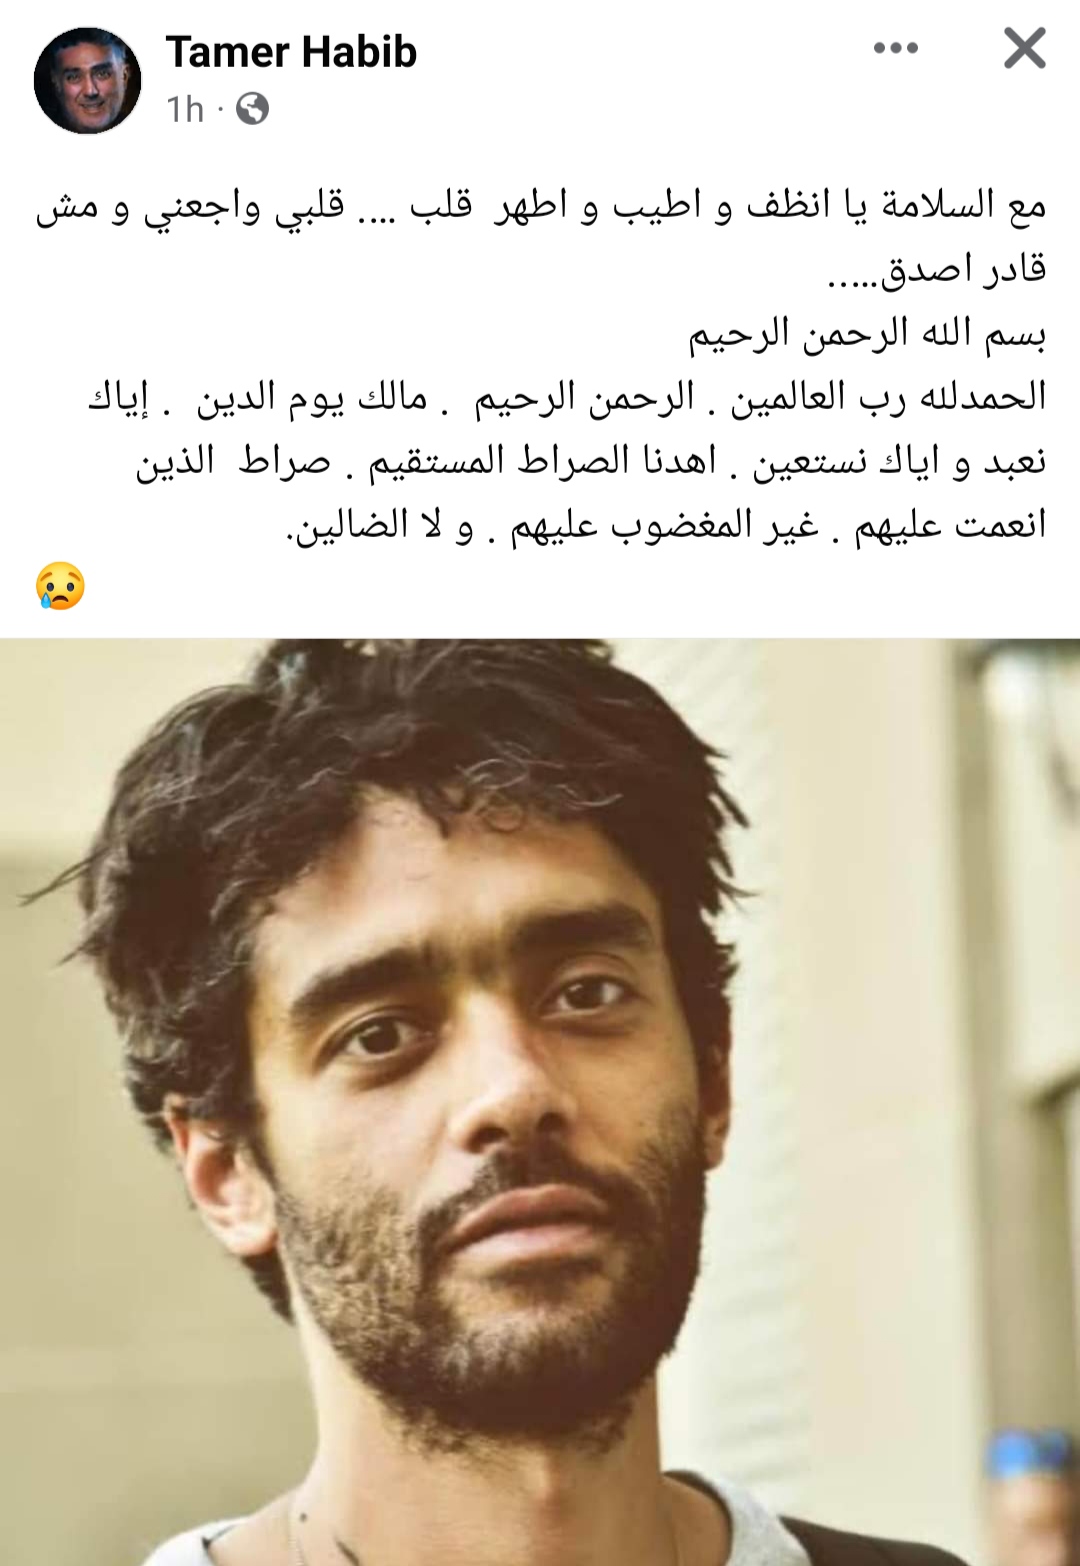Click the first line starting مع السلامة
The image size is (1080, 1566).
[x=541, y=205]
